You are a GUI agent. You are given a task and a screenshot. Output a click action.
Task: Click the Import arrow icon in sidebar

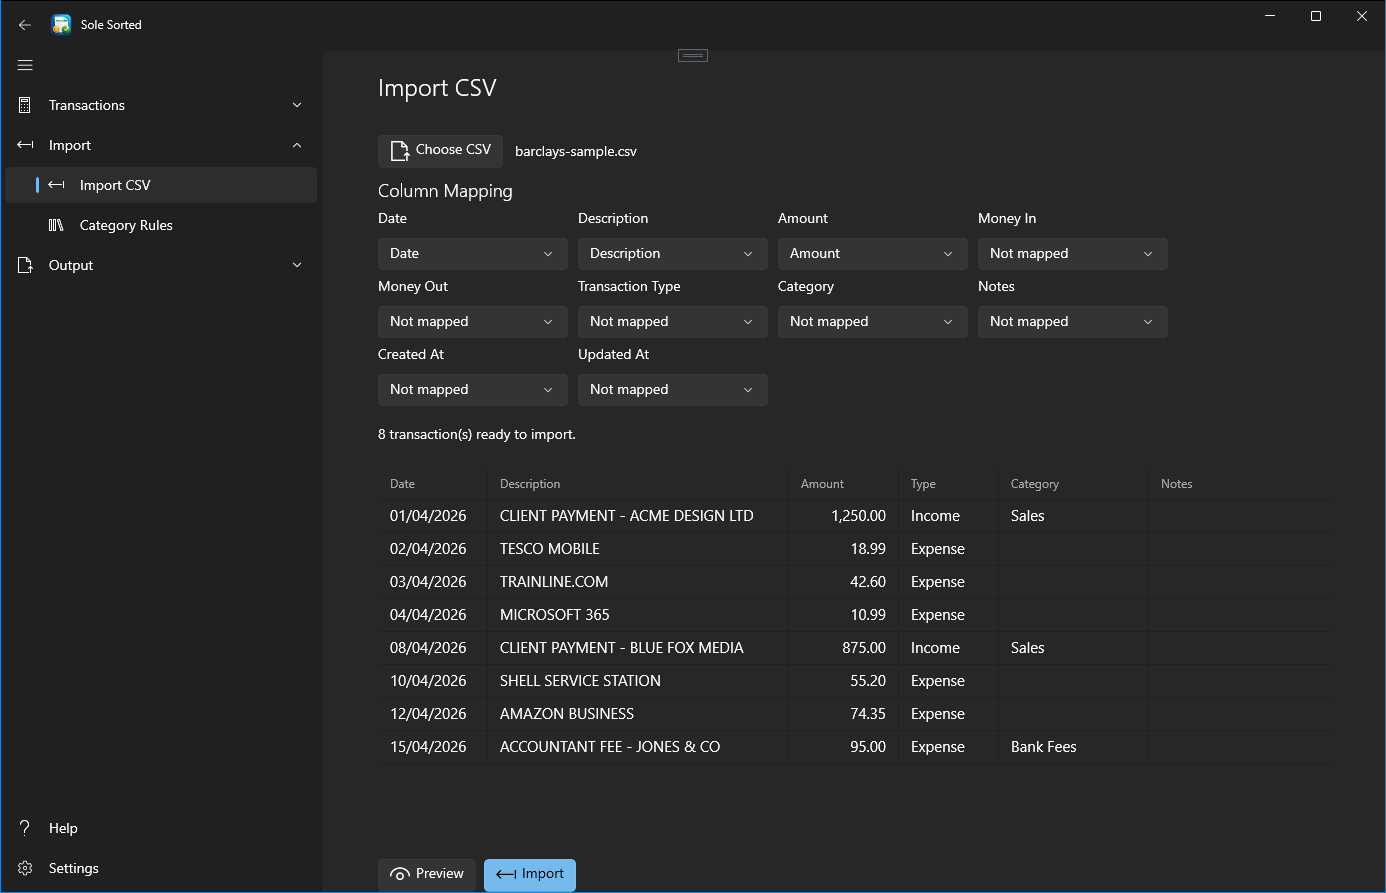tap(25, 145)
